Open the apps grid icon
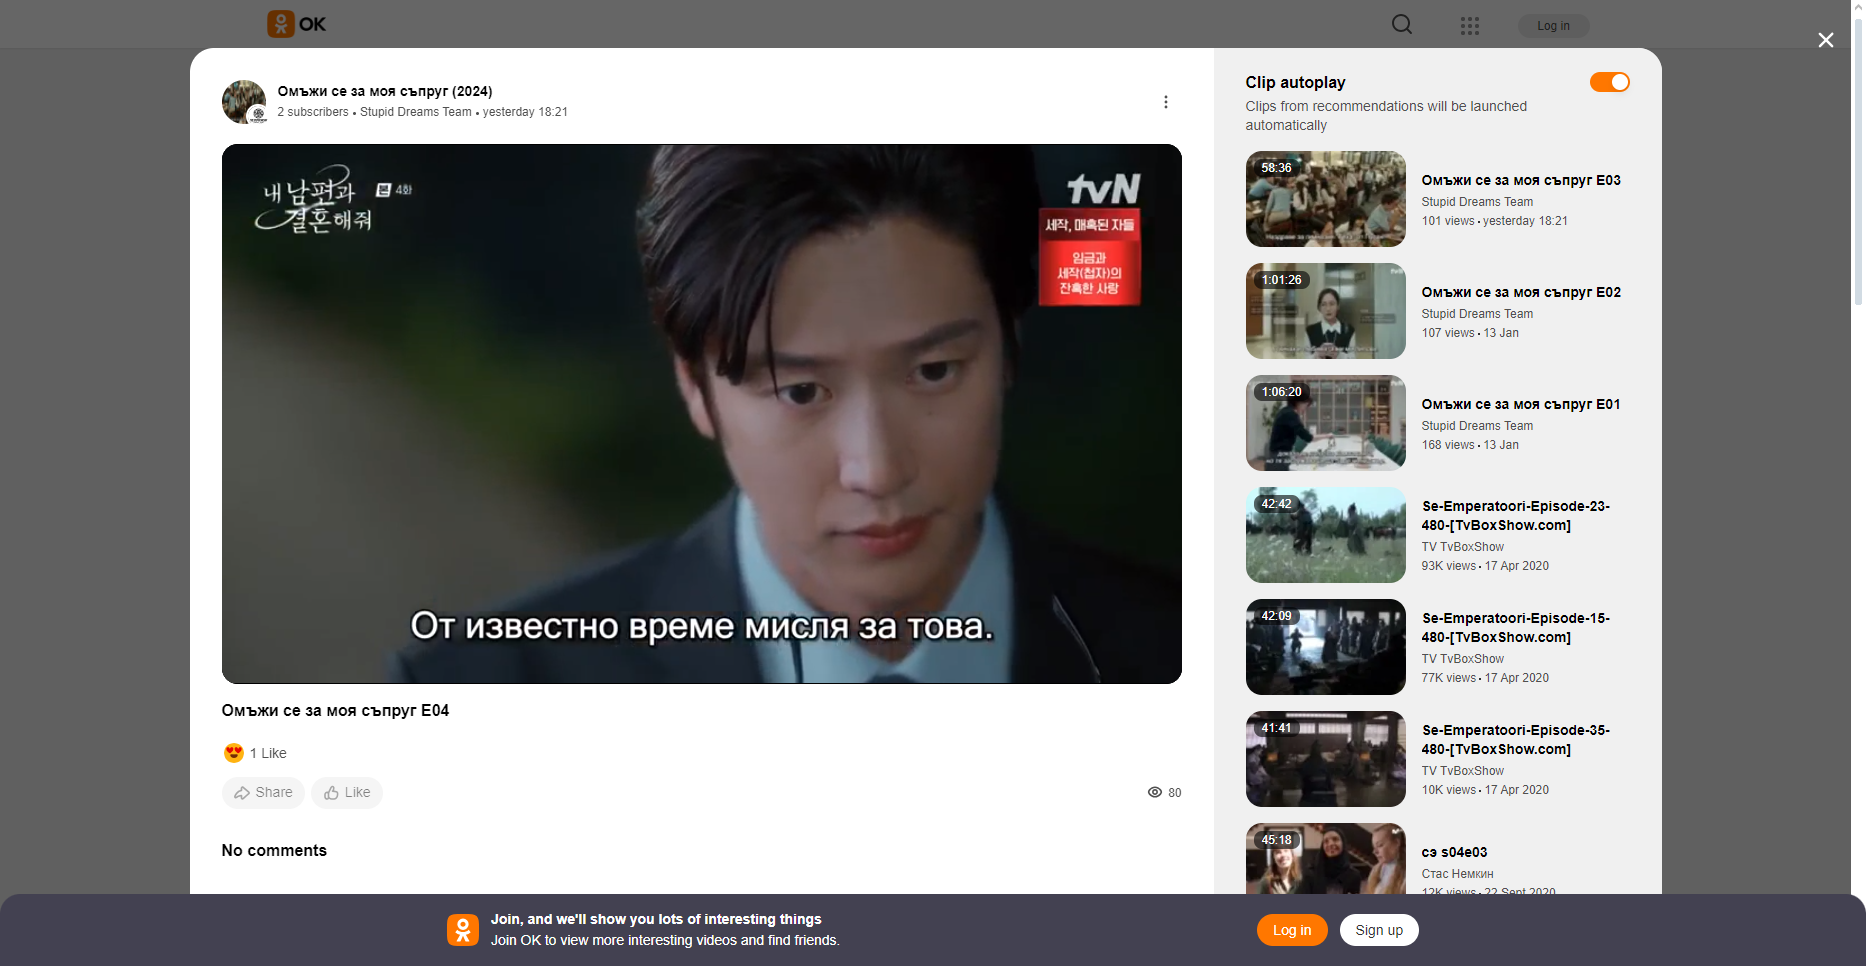The height and width of the screenshot is (966, 1866). point(1469,26)
